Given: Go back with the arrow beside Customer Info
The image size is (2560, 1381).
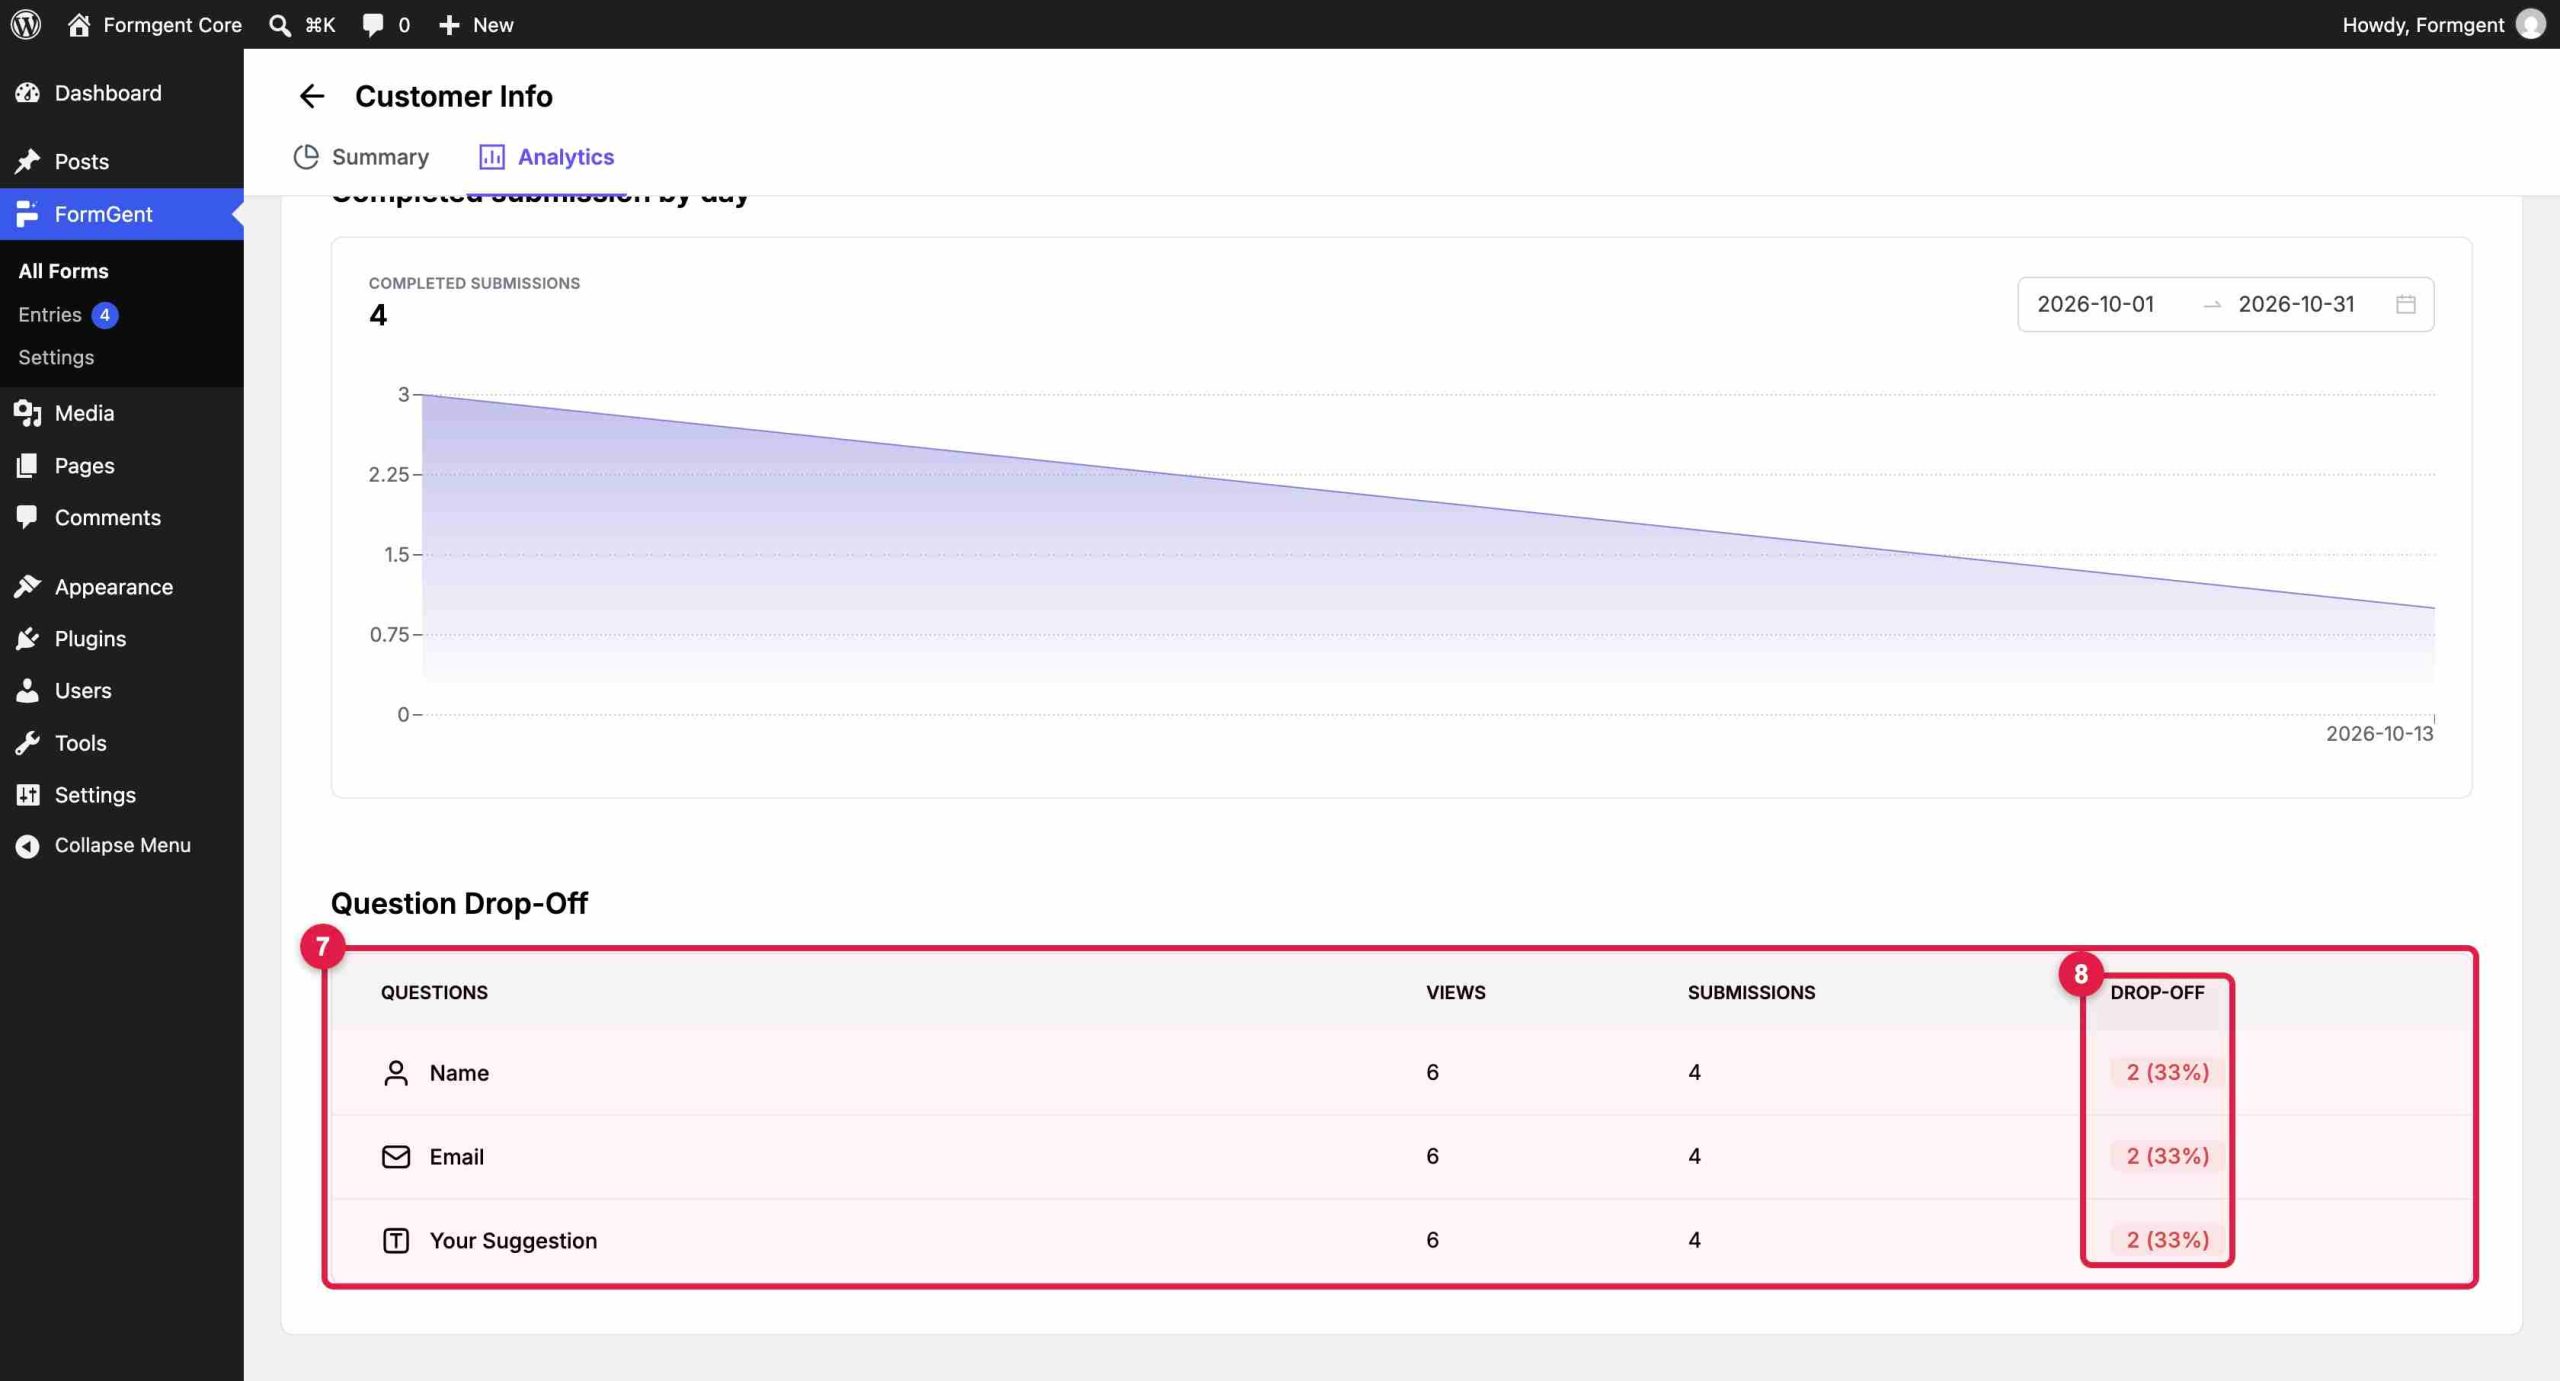Looking at the screenshot, I should pos(311,96).
